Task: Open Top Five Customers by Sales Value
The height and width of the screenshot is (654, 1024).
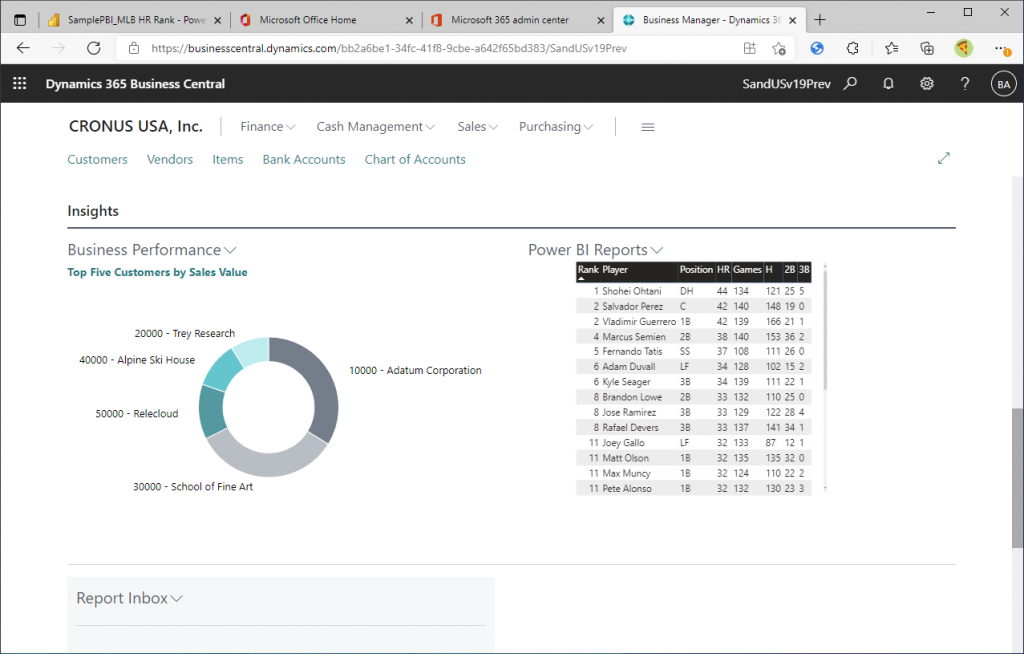Action: pyautogui.click(x=157, y=272)
